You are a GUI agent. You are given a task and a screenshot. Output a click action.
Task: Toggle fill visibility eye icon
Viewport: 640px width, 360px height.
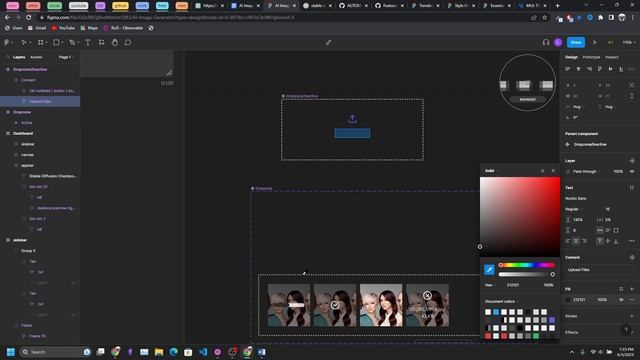[621, 300]
